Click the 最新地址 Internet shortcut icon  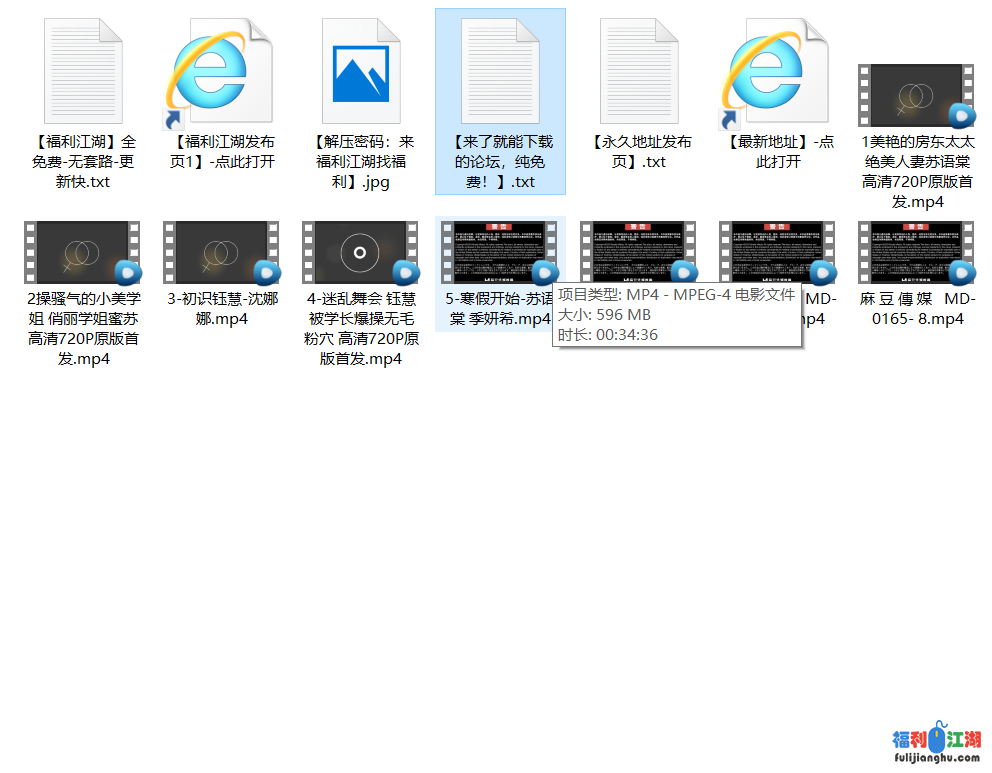778,70
